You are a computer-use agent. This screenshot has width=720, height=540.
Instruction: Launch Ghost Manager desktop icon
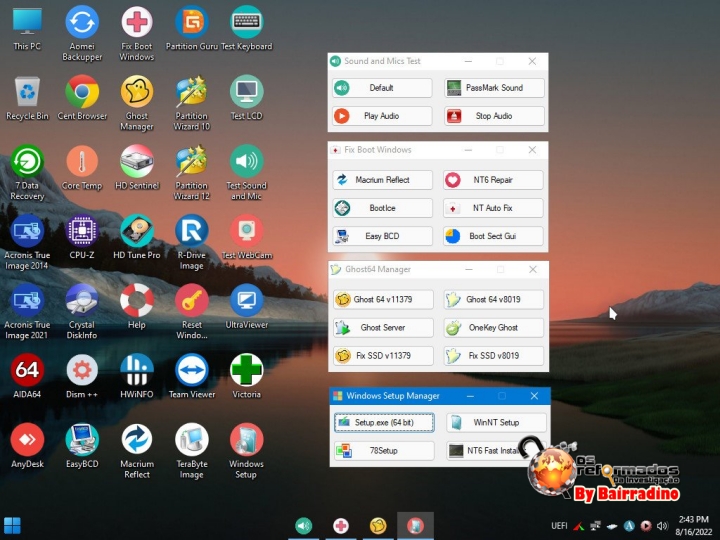click(136, 103)
